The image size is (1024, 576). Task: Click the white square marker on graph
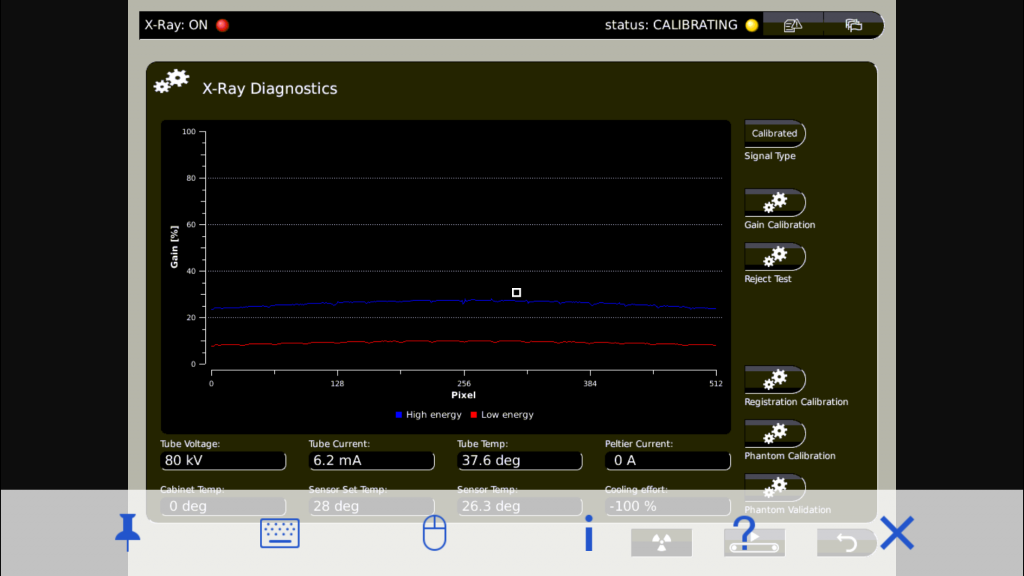click(516, 292)
